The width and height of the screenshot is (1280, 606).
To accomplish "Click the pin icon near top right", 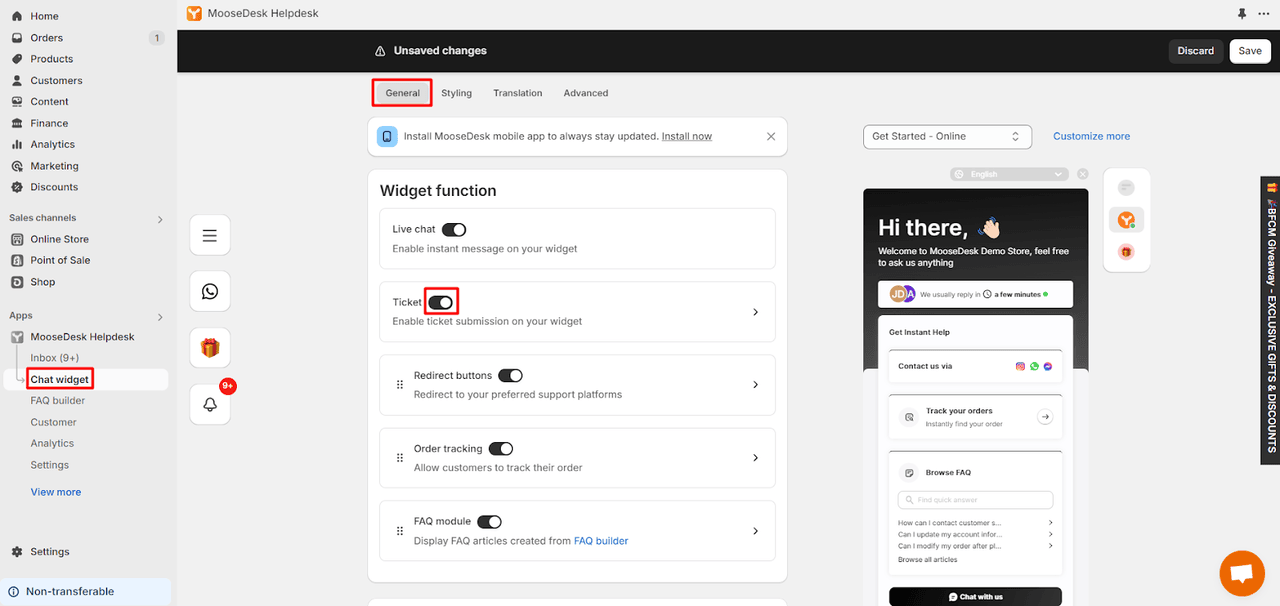I will pyautogui.click(x=1241, y=14).
